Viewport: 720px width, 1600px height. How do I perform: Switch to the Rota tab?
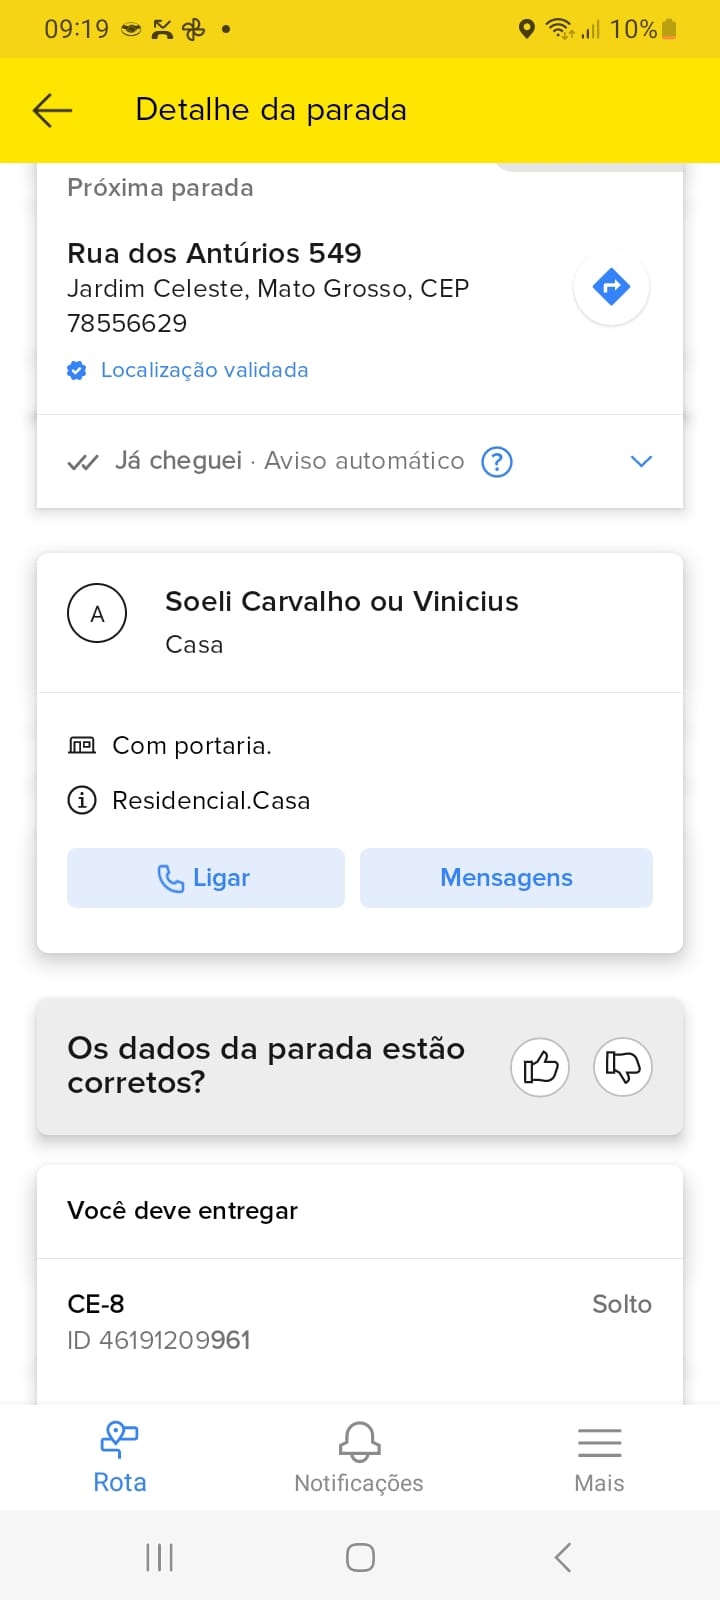pyautogui.click(x=120, y=1456)
